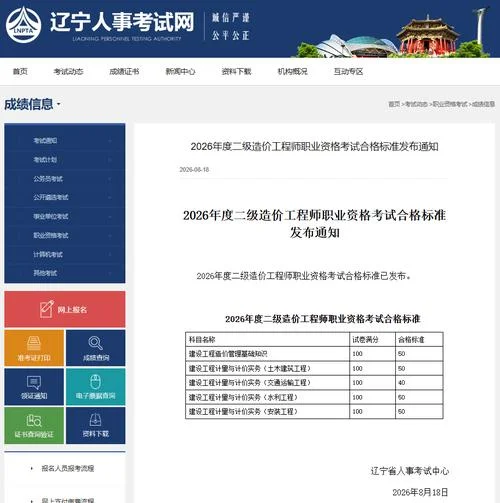Open 考试动态 in the top navigation

(68, 71)
